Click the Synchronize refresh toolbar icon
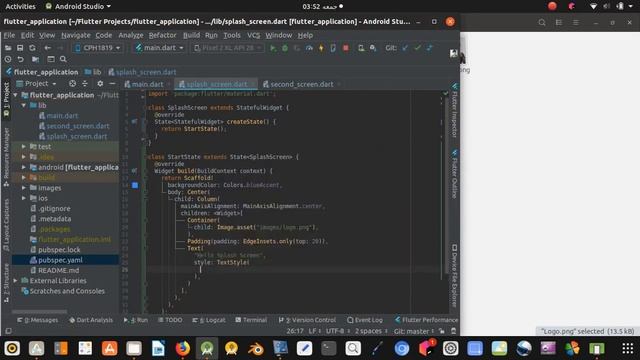This screenshot has height=360, width=640. [32, 48]
